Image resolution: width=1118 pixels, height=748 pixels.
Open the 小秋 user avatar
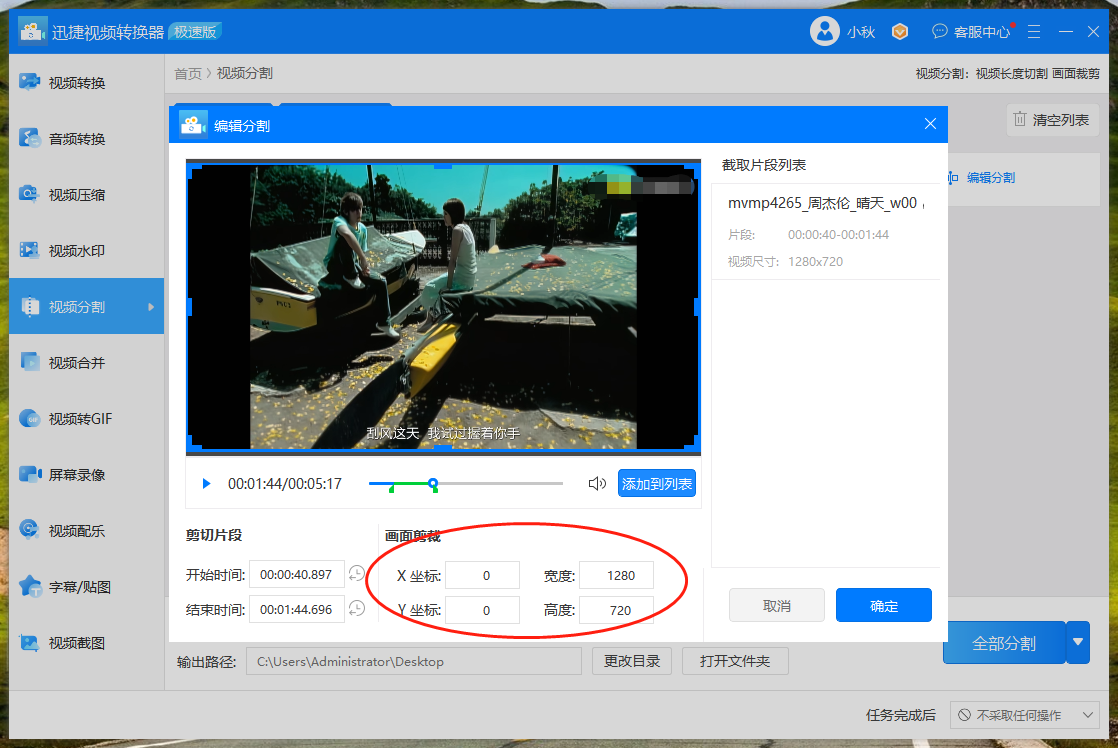click(x=825, y=32)
